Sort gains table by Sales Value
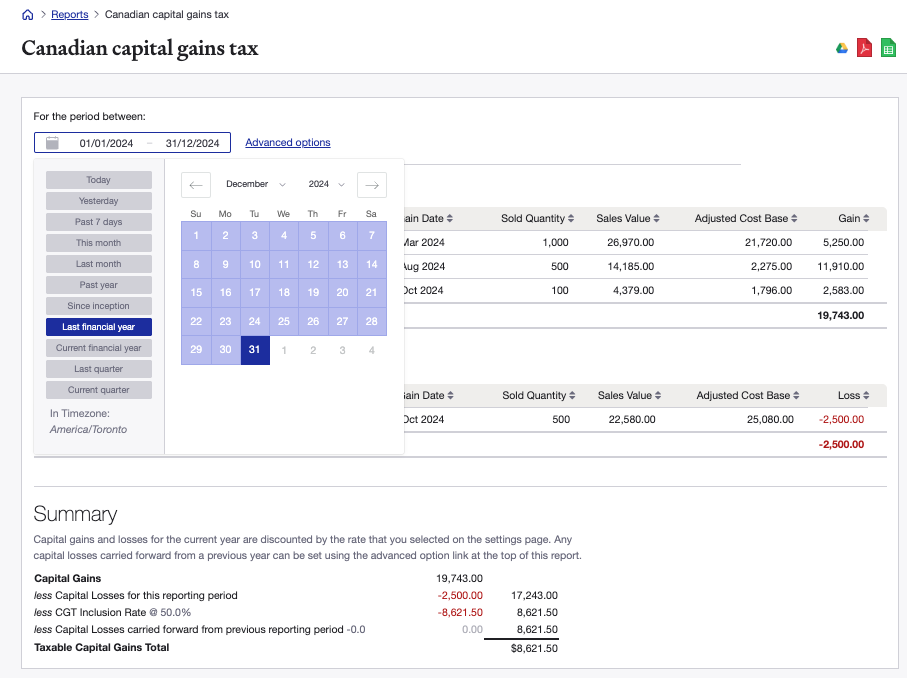The height and width of the screenshot is (678, 907). (x=628, y=218)
